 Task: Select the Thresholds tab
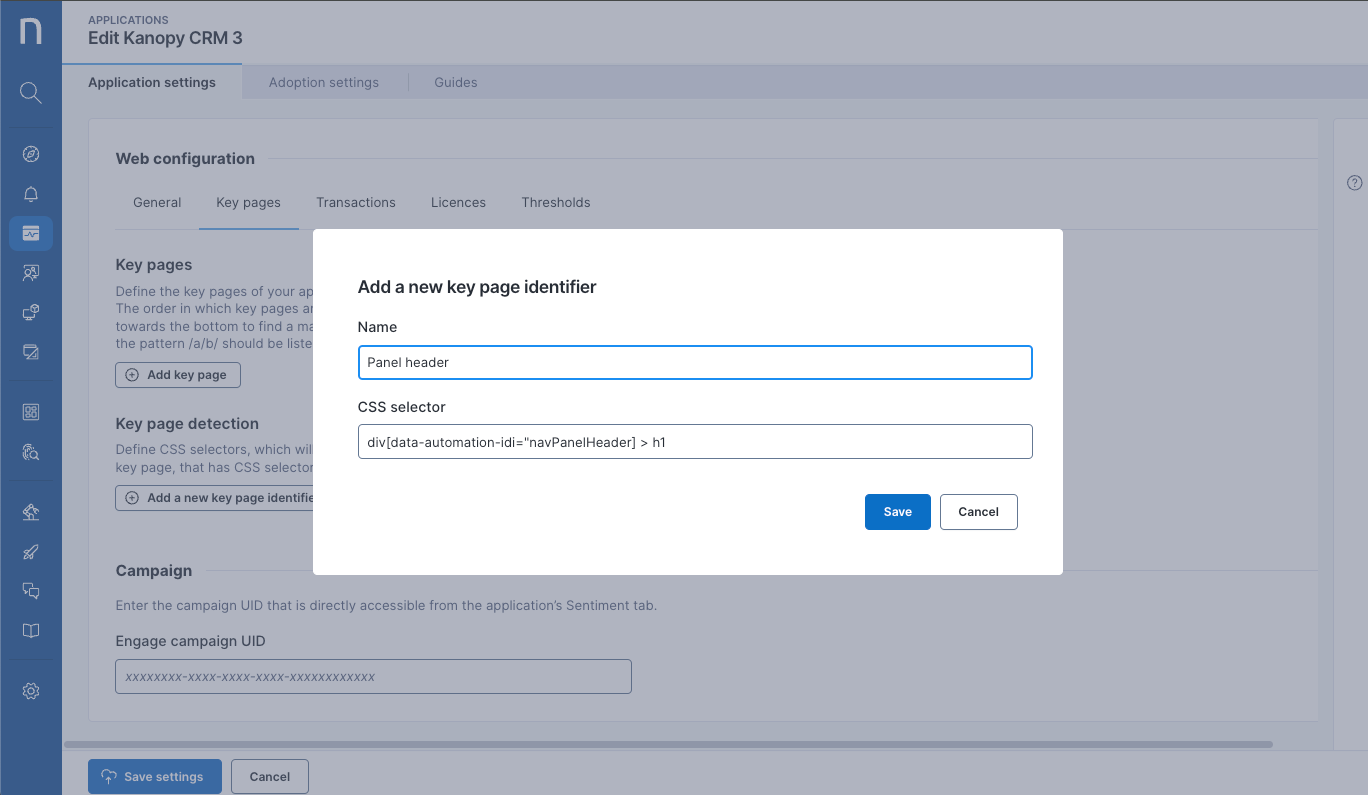pos(556,202)
